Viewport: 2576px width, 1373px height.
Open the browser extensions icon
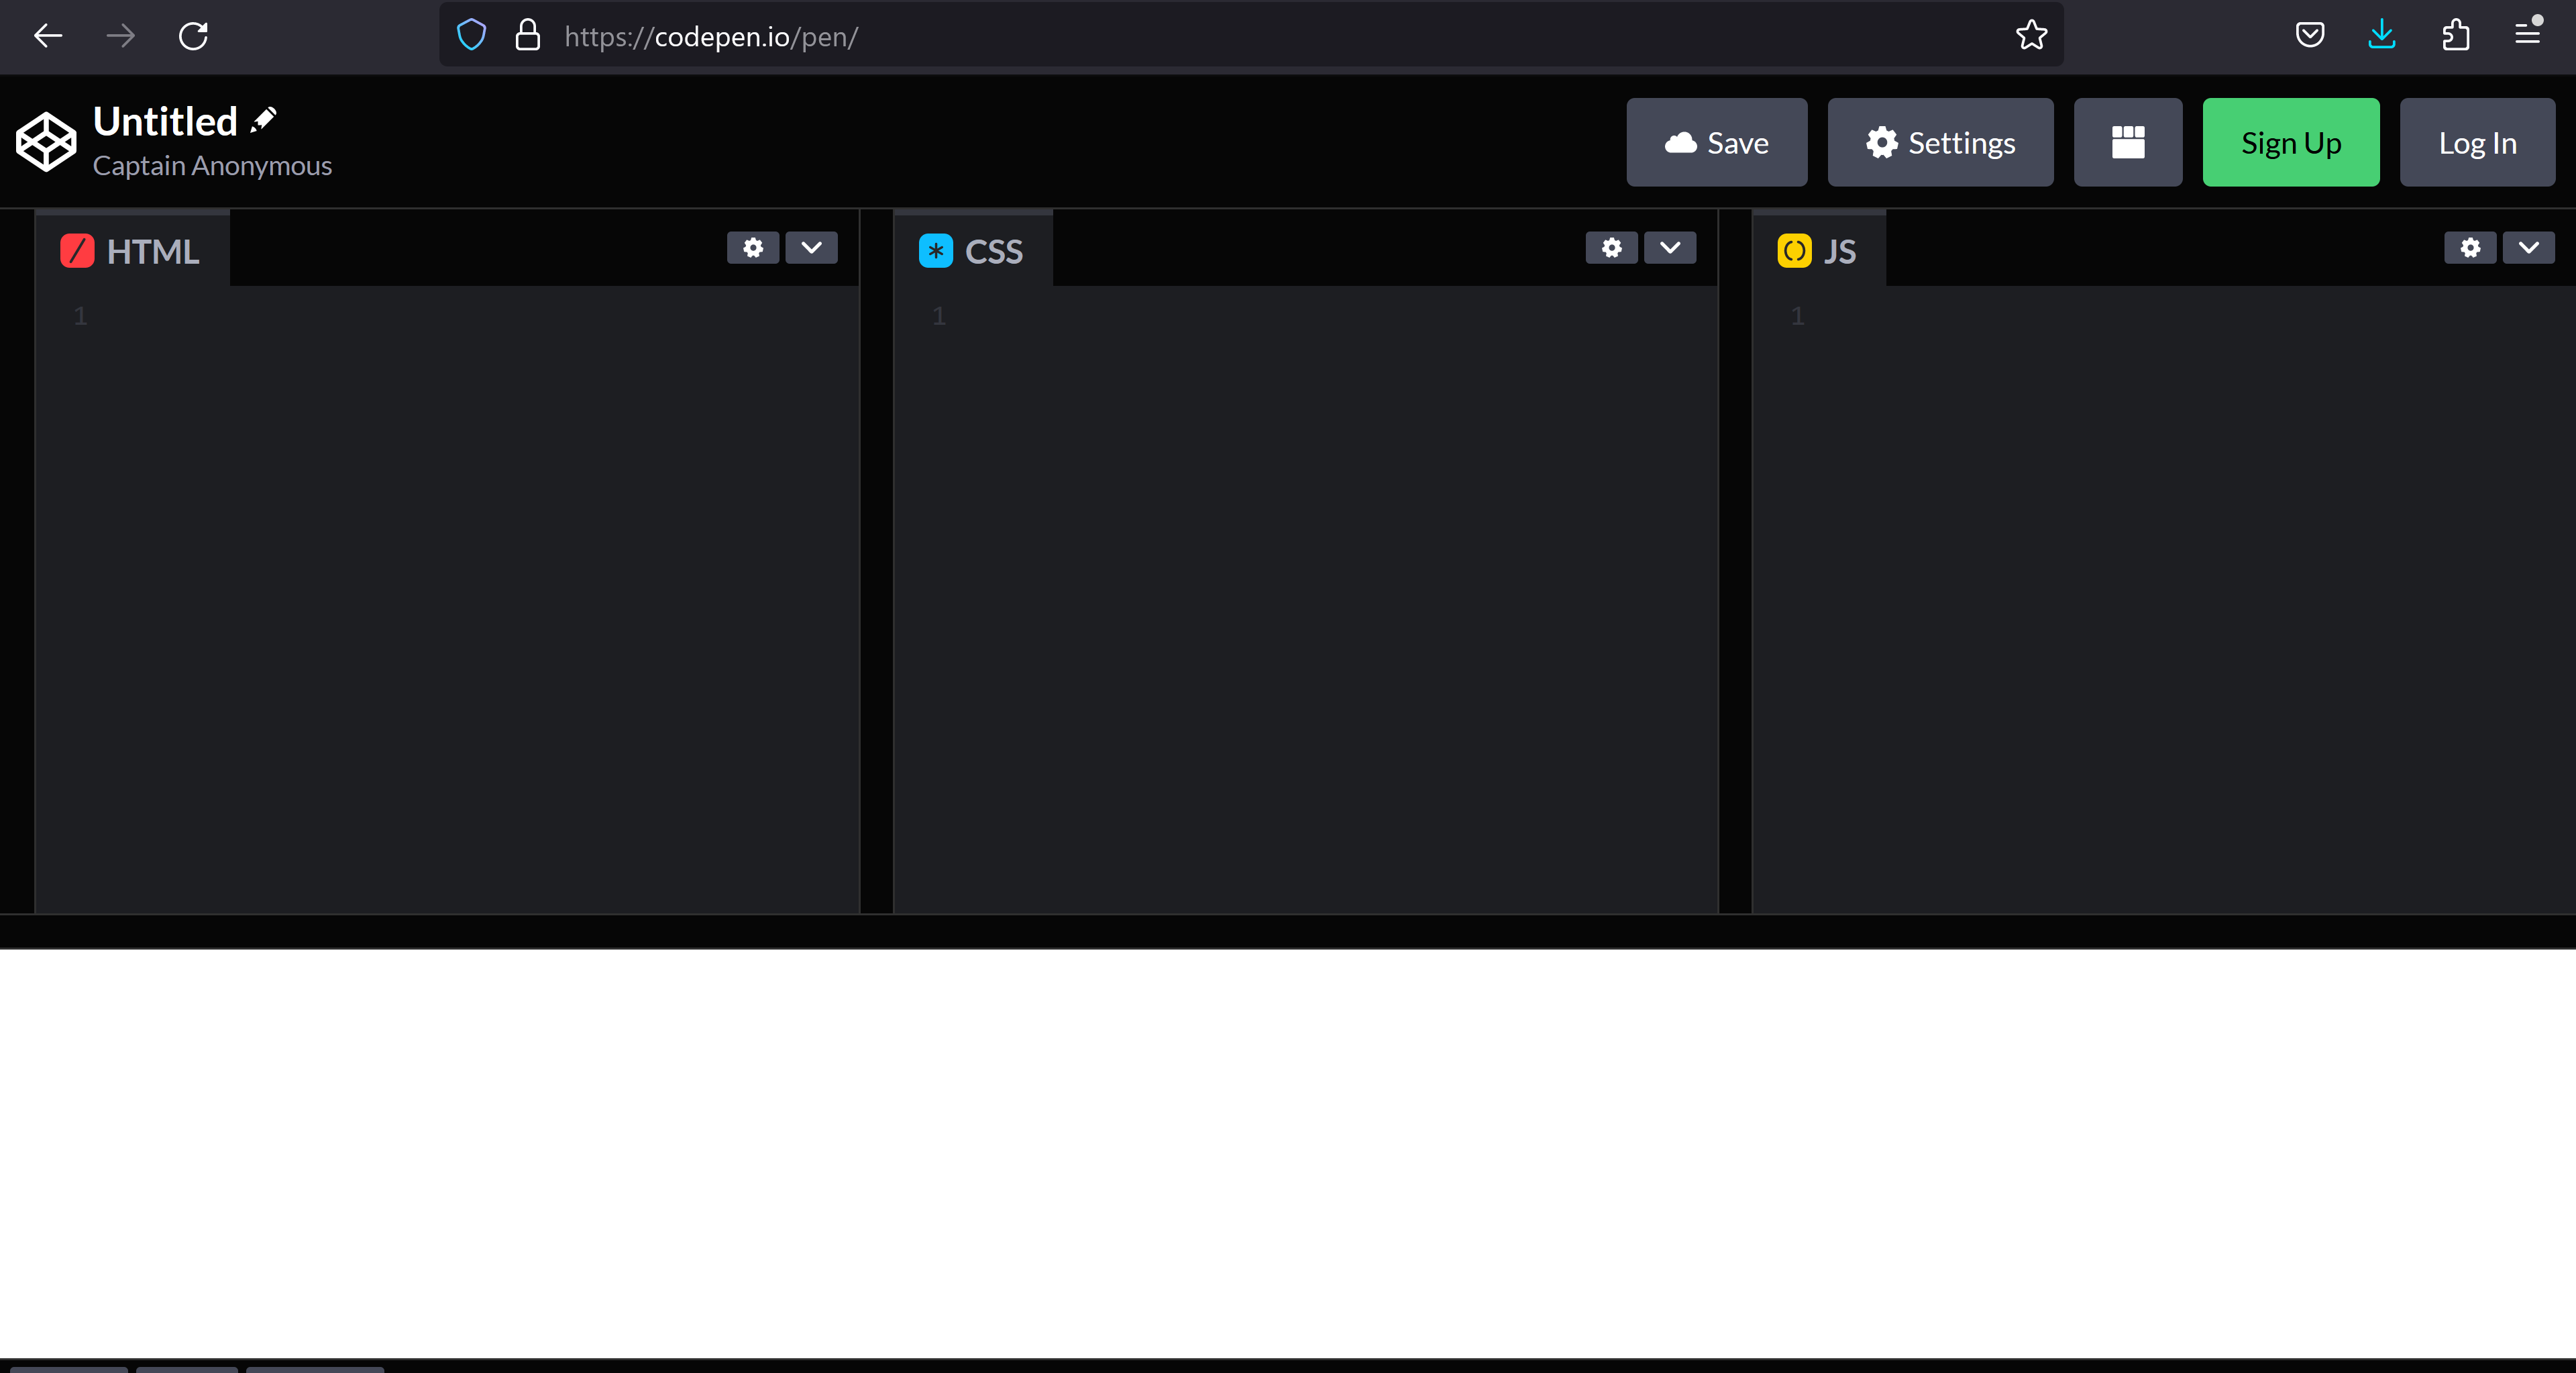point(2455,36)
